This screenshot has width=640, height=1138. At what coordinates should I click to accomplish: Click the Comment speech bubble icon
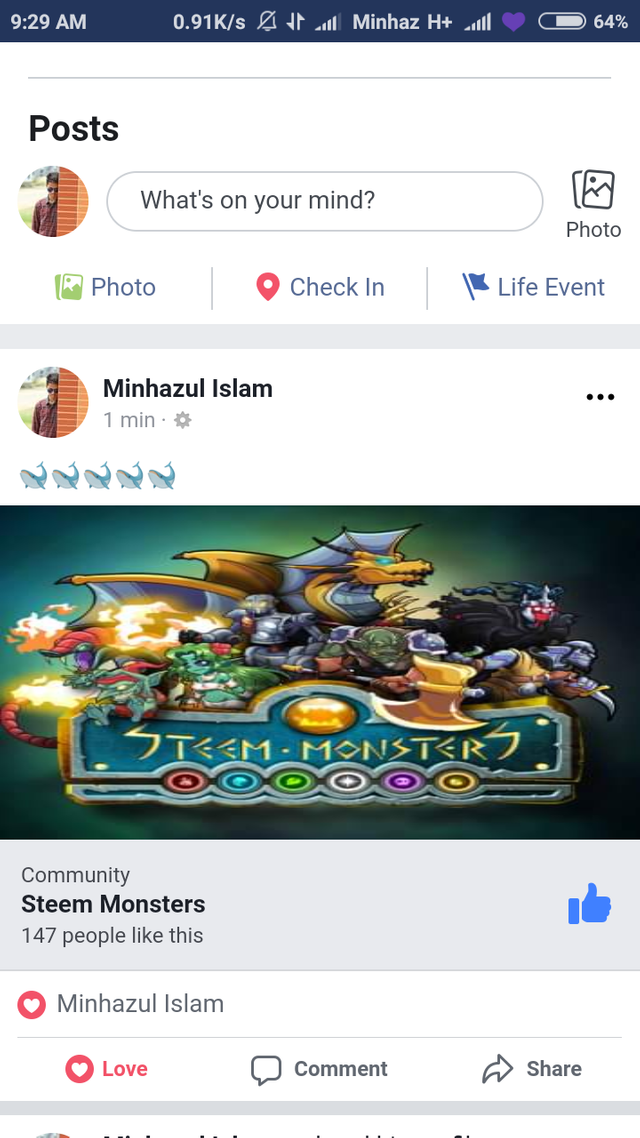click(x=266, y=1070)
